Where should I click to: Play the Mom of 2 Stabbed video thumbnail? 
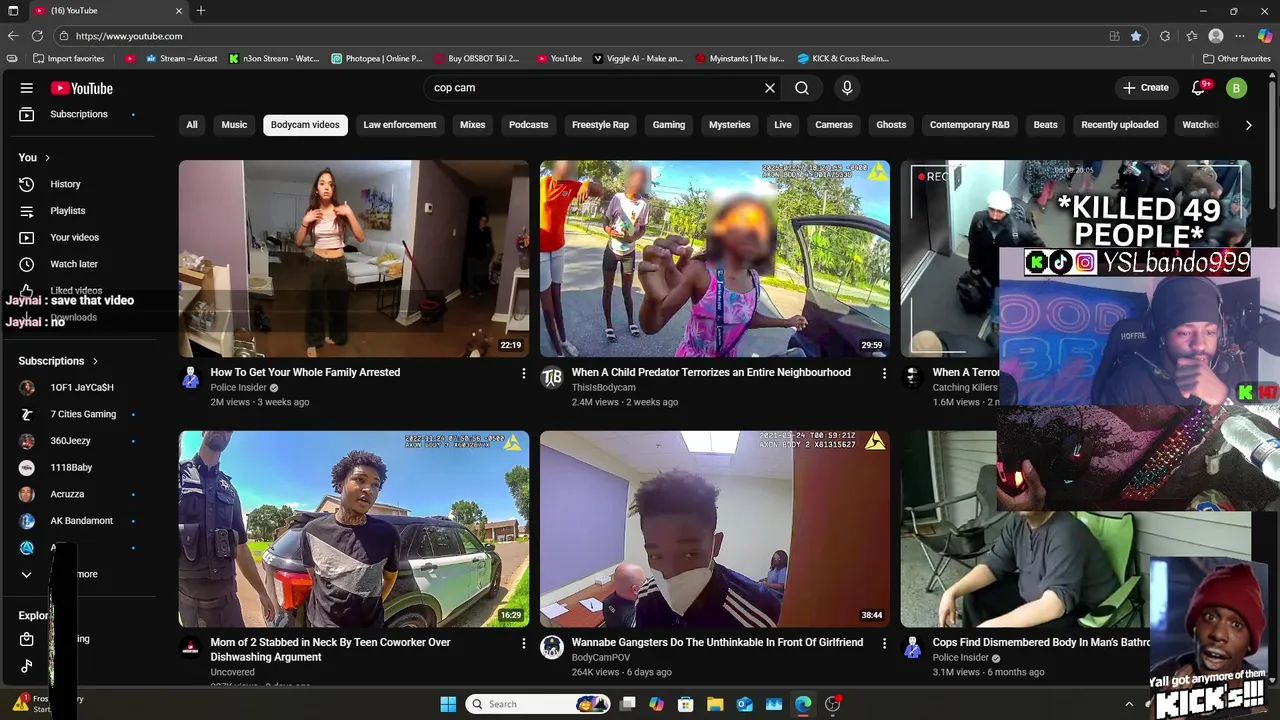pyautogui.click(x=354, y=529)
